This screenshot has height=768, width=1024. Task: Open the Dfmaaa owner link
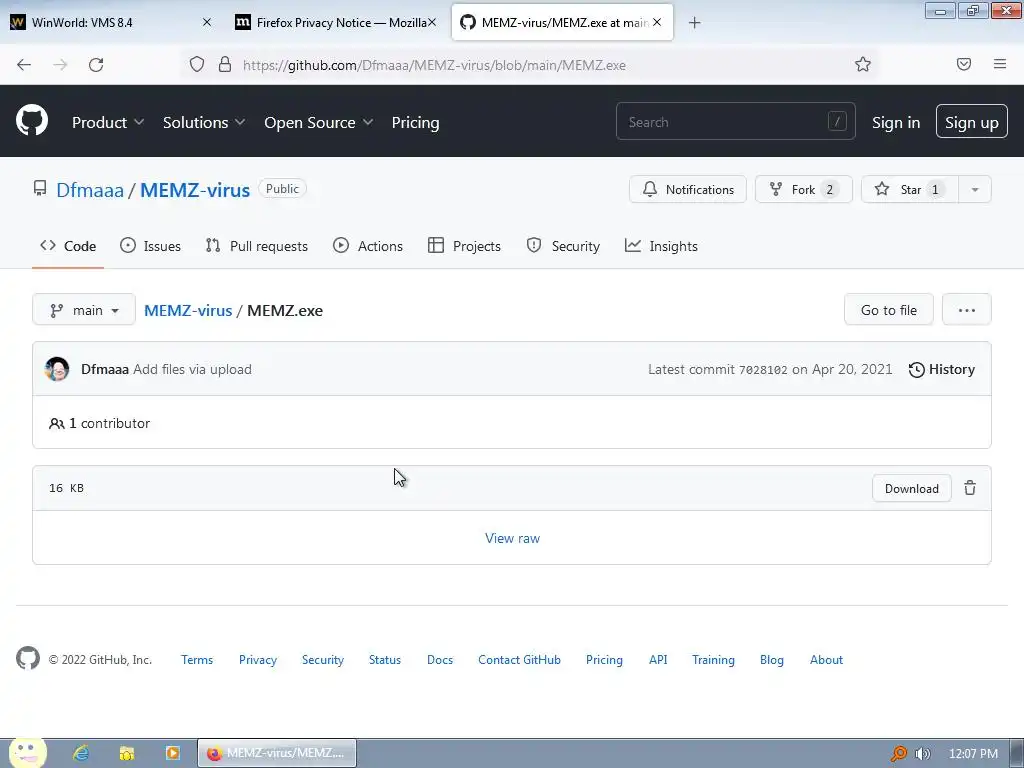tap(89, 189)
